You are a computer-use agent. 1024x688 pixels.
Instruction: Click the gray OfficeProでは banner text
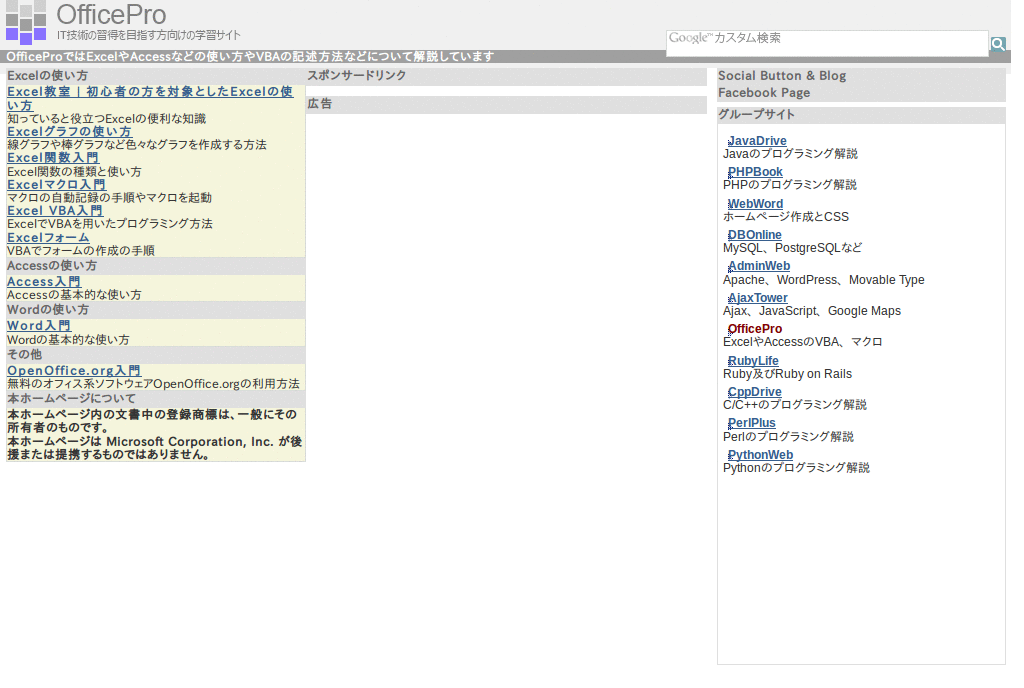(250, 57)
